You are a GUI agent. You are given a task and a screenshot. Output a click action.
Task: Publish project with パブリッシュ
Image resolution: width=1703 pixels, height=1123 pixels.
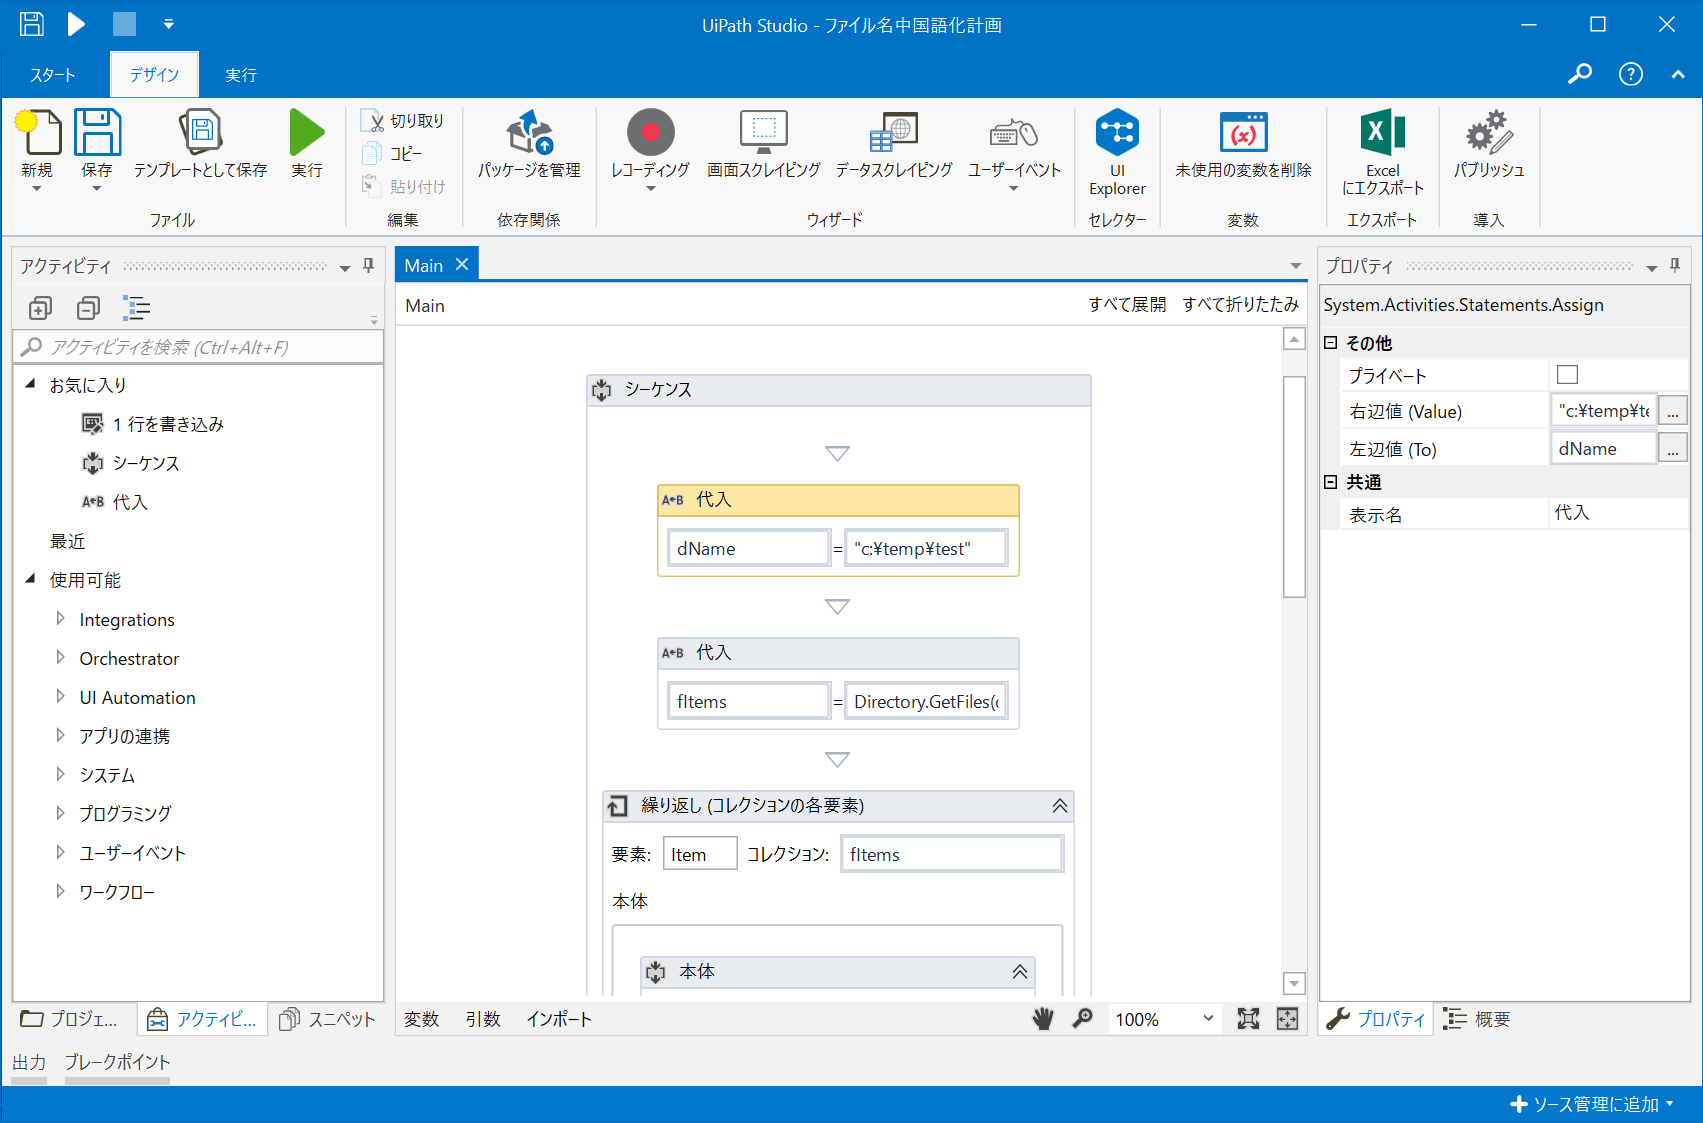pyautogui.click(x=1489, y=133)
